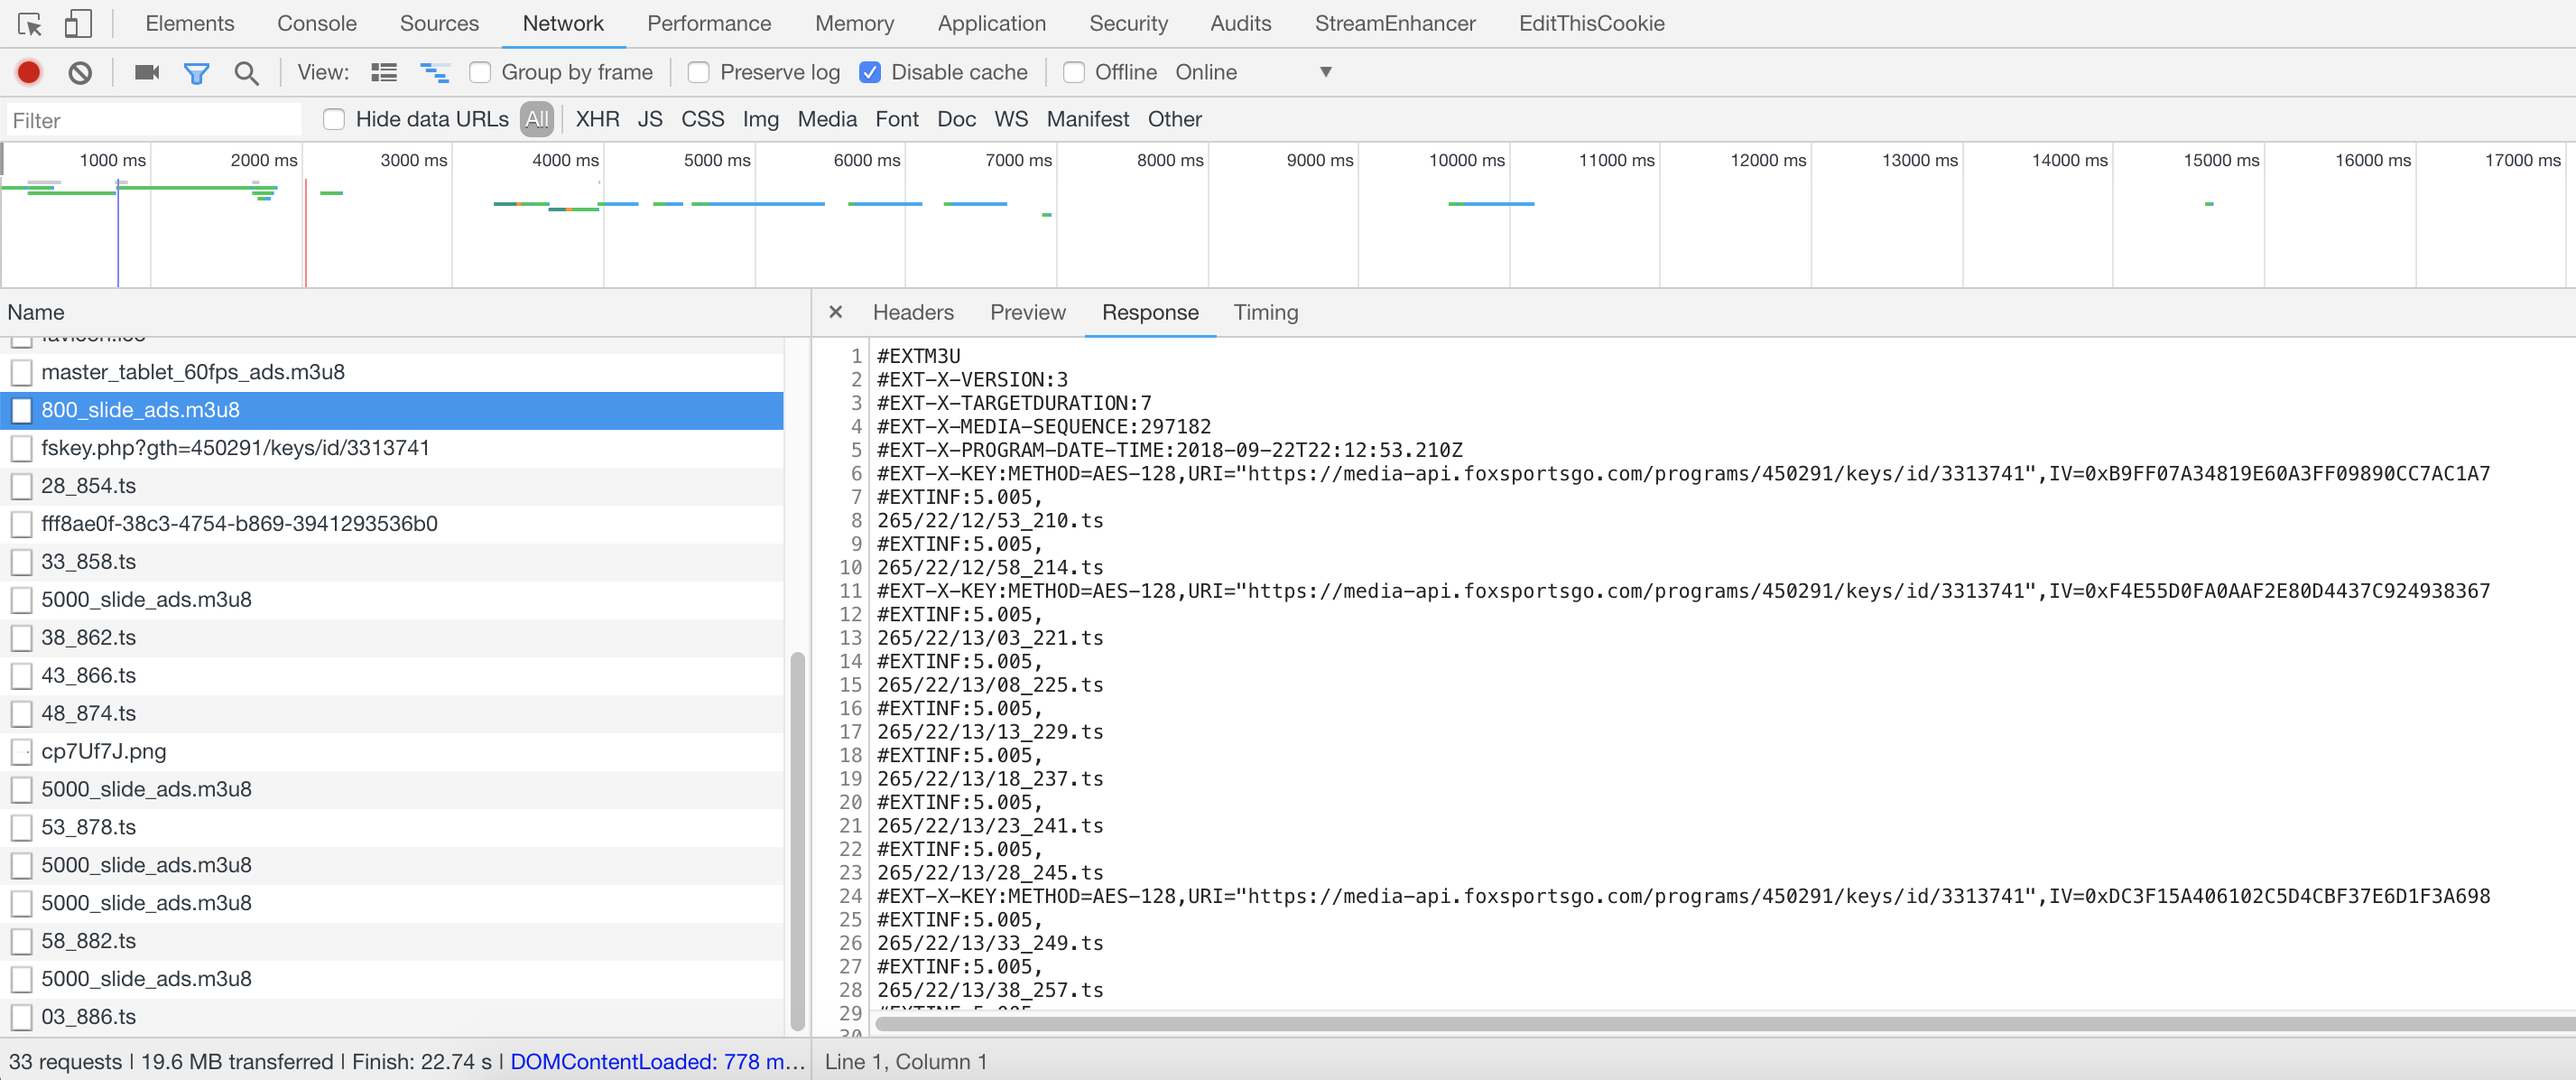This screenshot has width=2576, height=1080.
Task: Click the horizontal scrollbar in the response pane
Action: tap(1700, 1023)
